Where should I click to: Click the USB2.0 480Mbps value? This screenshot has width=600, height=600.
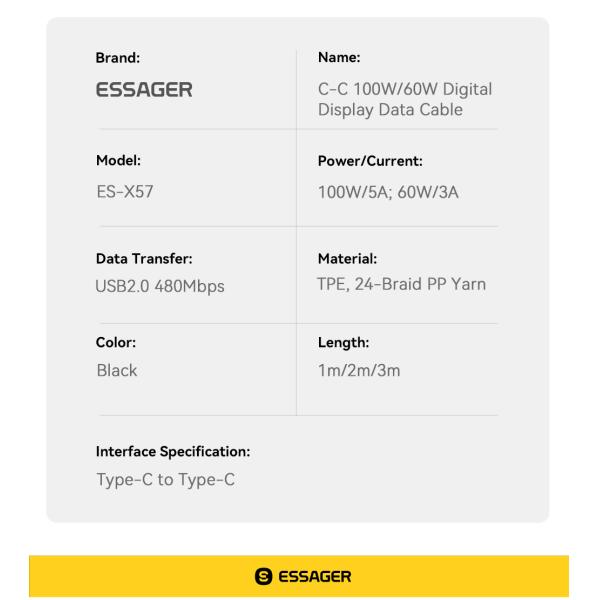point(160,288)
